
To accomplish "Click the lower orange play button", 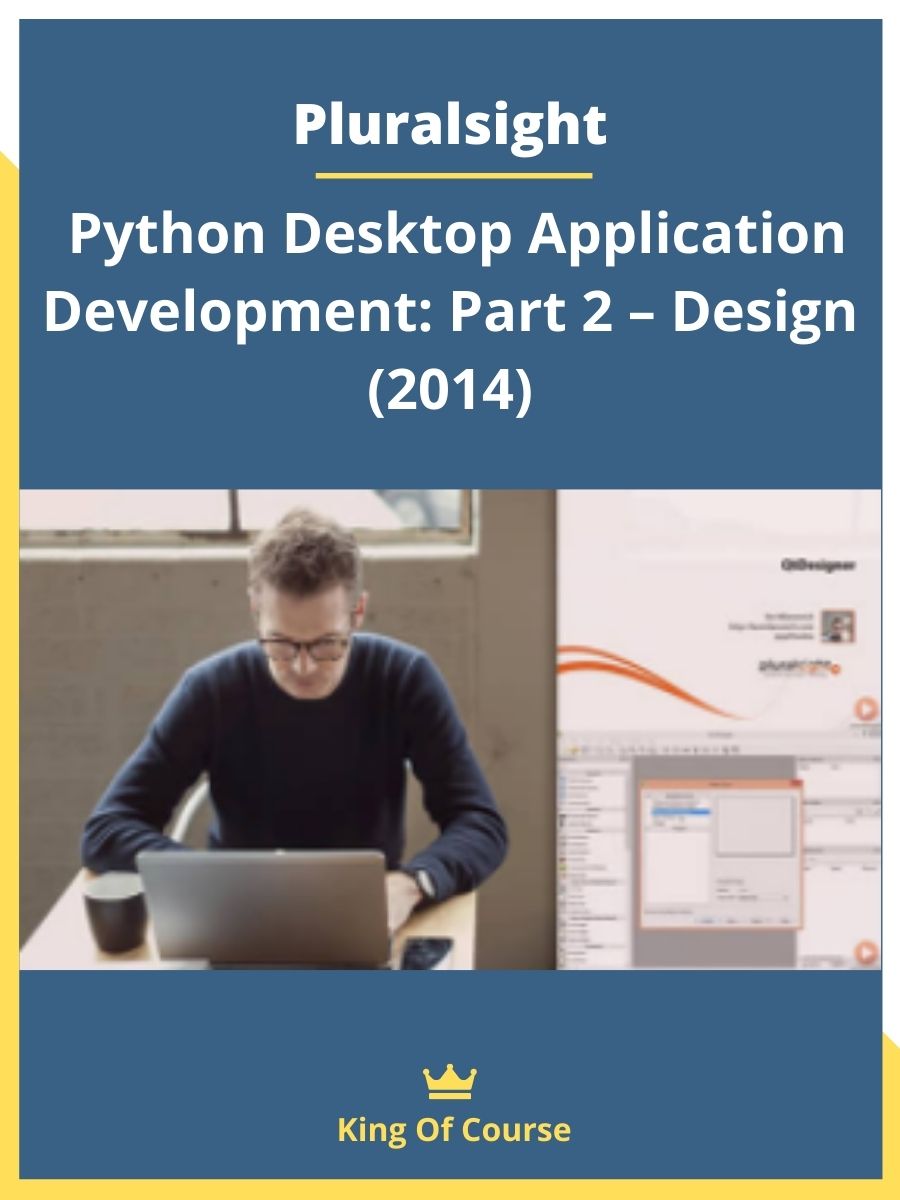I will pyautogui.click(x=866, y=953).
